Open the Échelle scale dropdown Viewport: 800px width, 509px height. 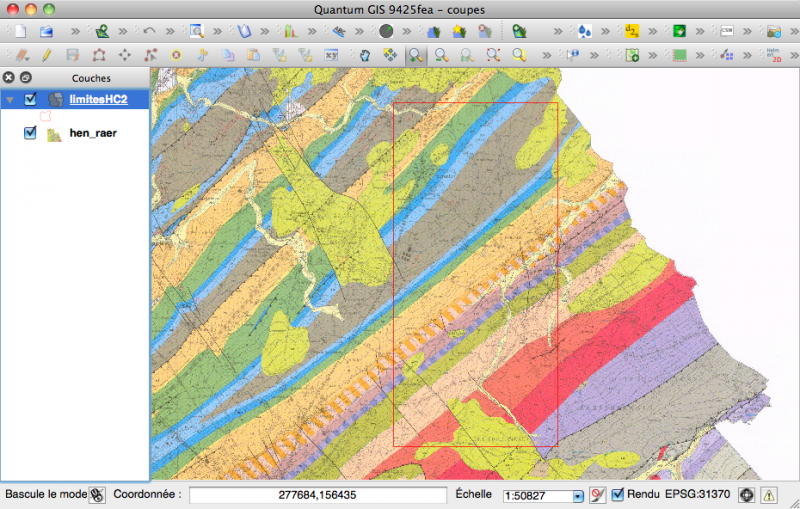pyautogui.click(x=578, y=496)
